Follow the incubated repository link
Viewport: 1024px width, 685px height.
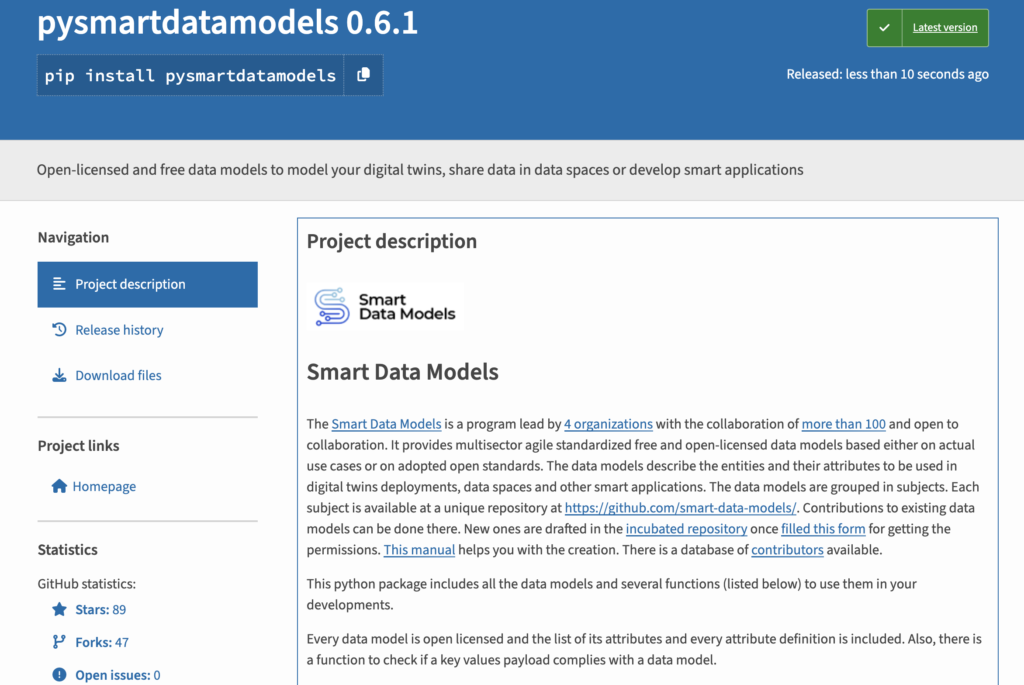[x=686, y=528]
